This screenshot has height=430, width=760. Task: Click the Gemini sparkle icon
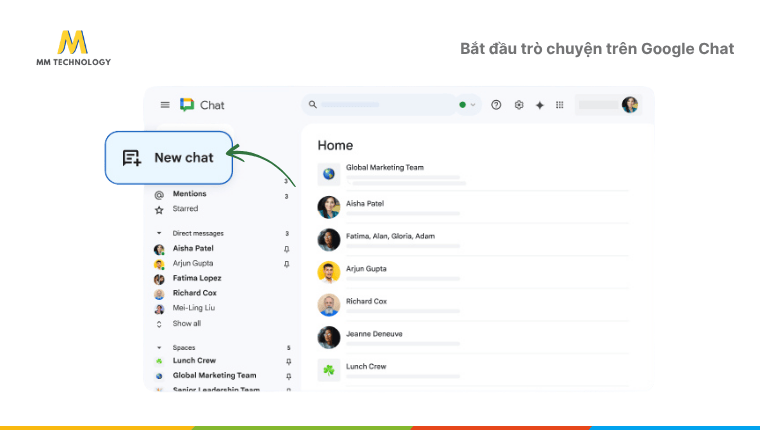click(539, 105)
